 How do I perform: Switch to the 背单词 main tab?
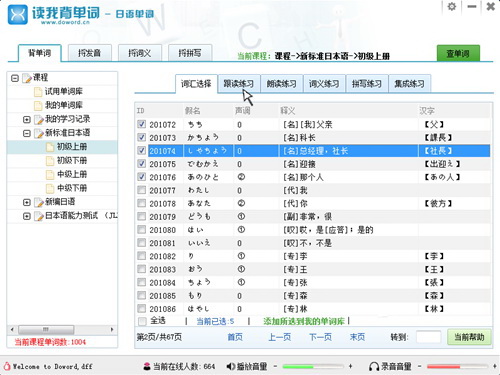(x=40, y=53)
